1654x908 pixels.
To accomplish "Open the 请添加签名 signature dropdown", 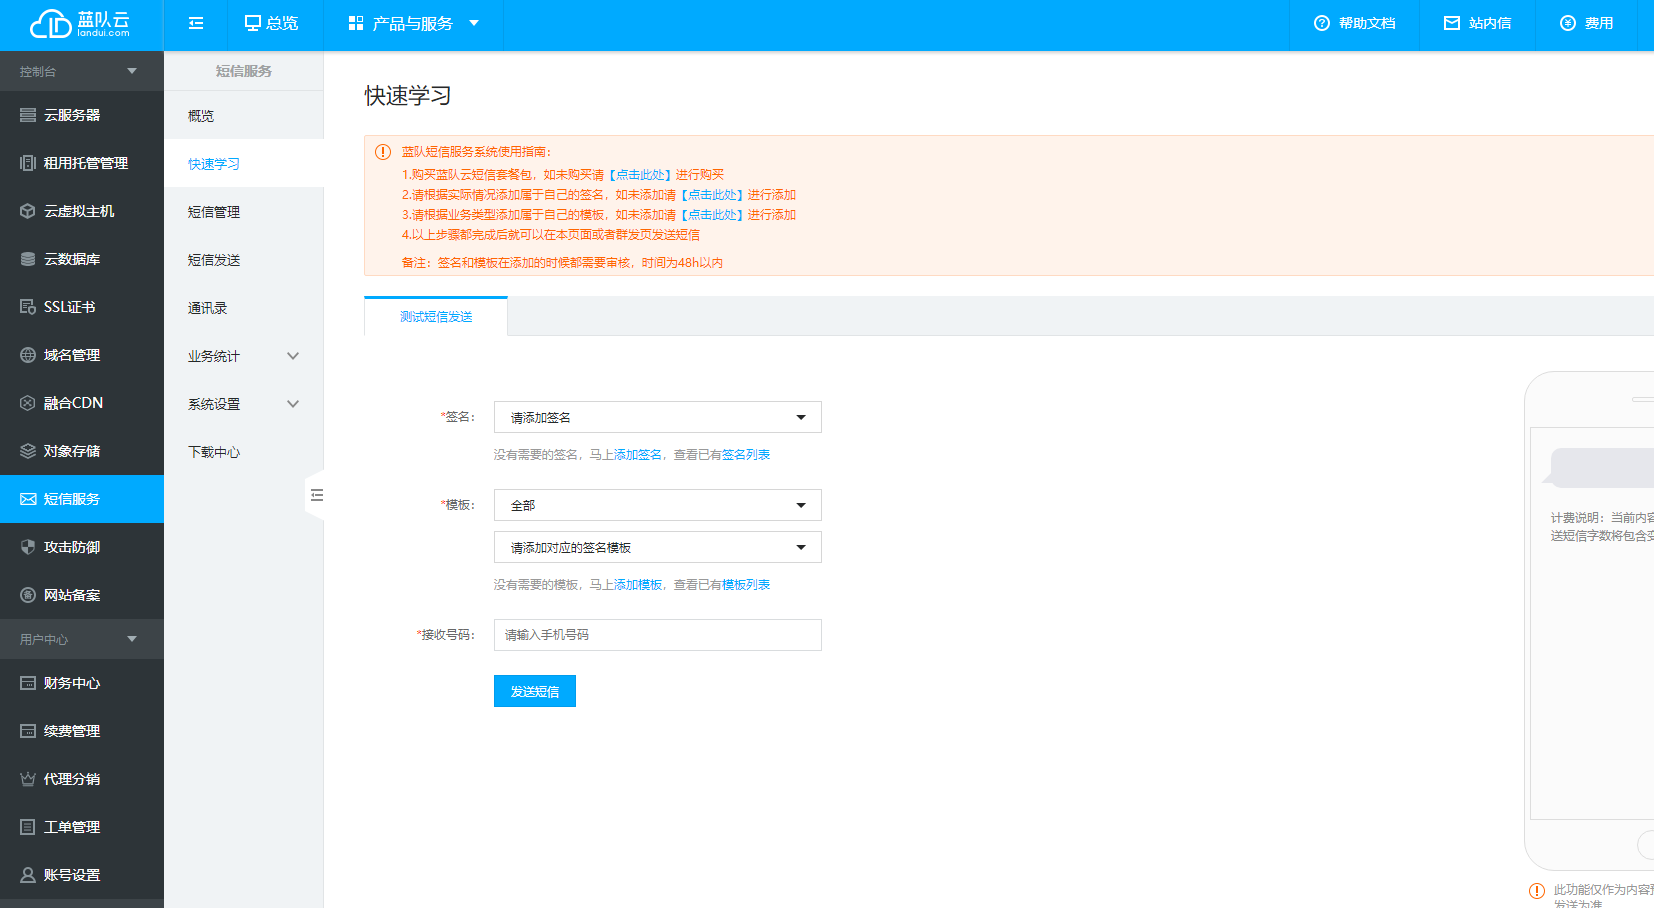I will (x=657, y=417).
